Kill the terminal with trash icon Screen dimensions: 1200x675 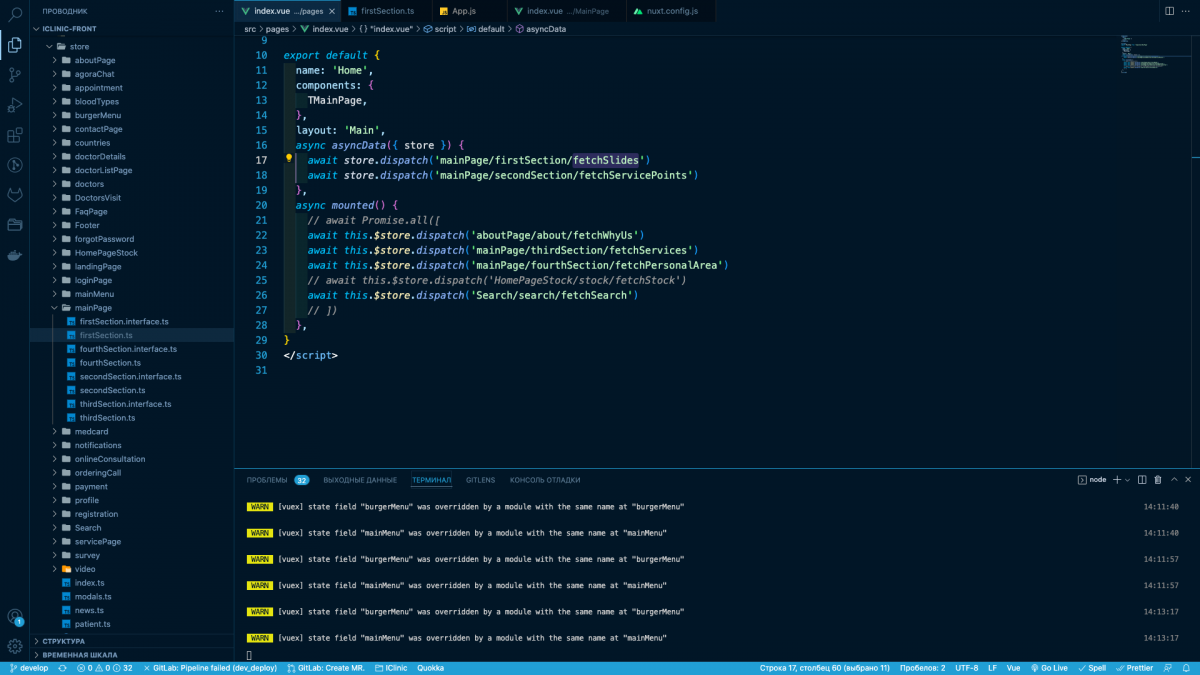1158,480
